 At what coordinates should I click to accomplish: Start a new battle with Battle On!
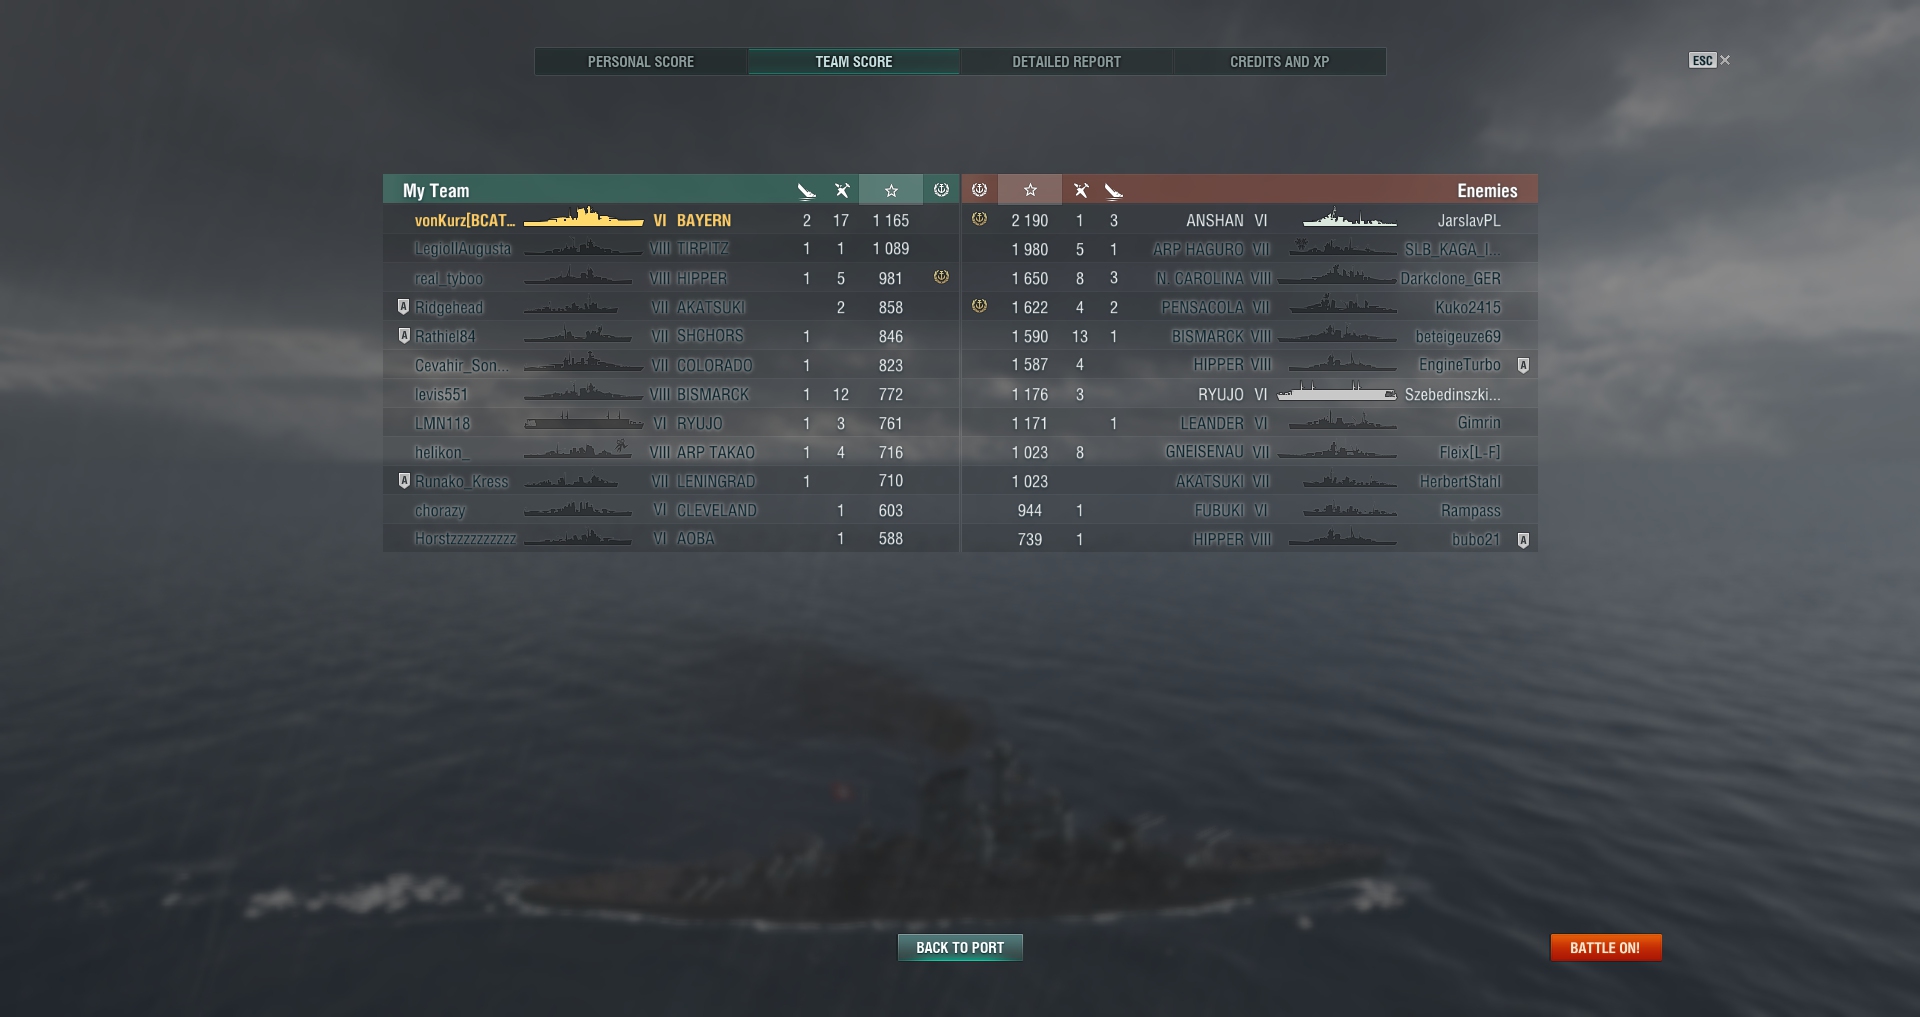coord(1606,947)
